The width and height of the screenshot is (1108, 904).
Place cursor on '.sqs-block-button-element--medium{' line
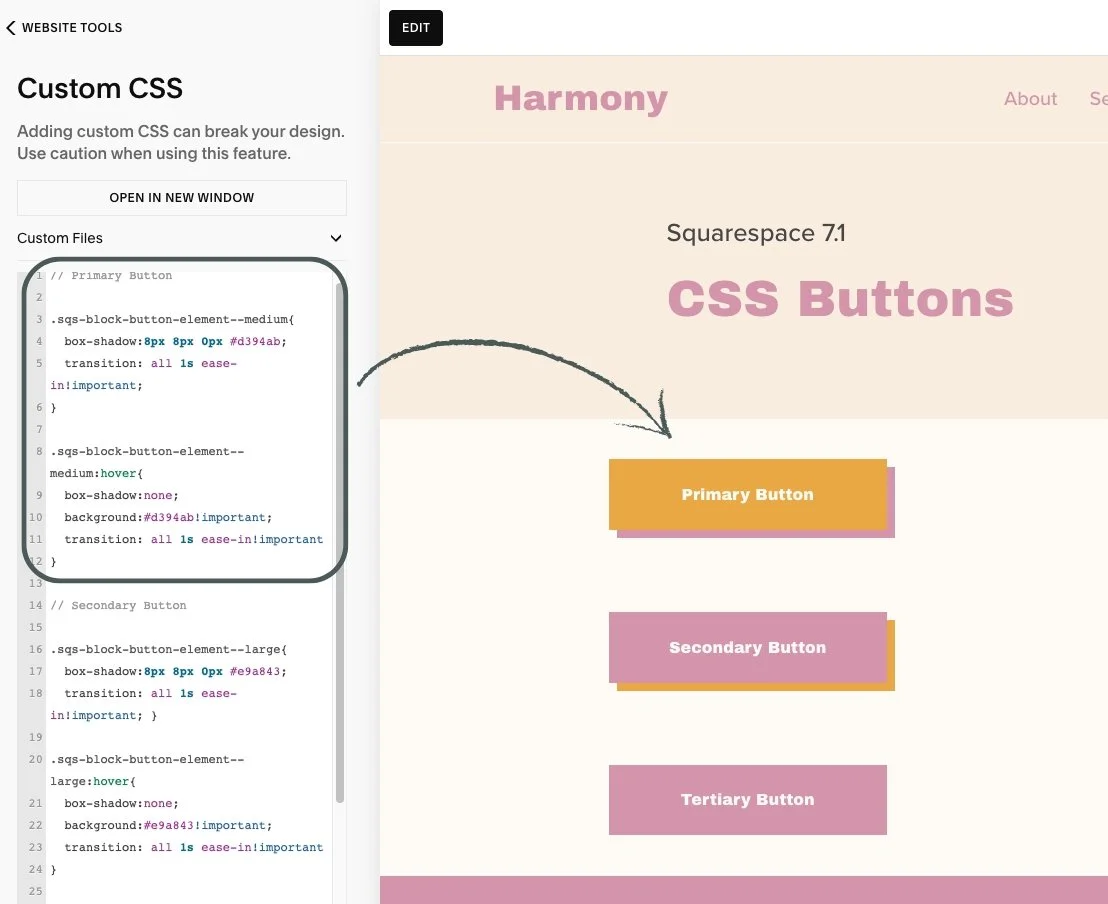coord(172,319)
